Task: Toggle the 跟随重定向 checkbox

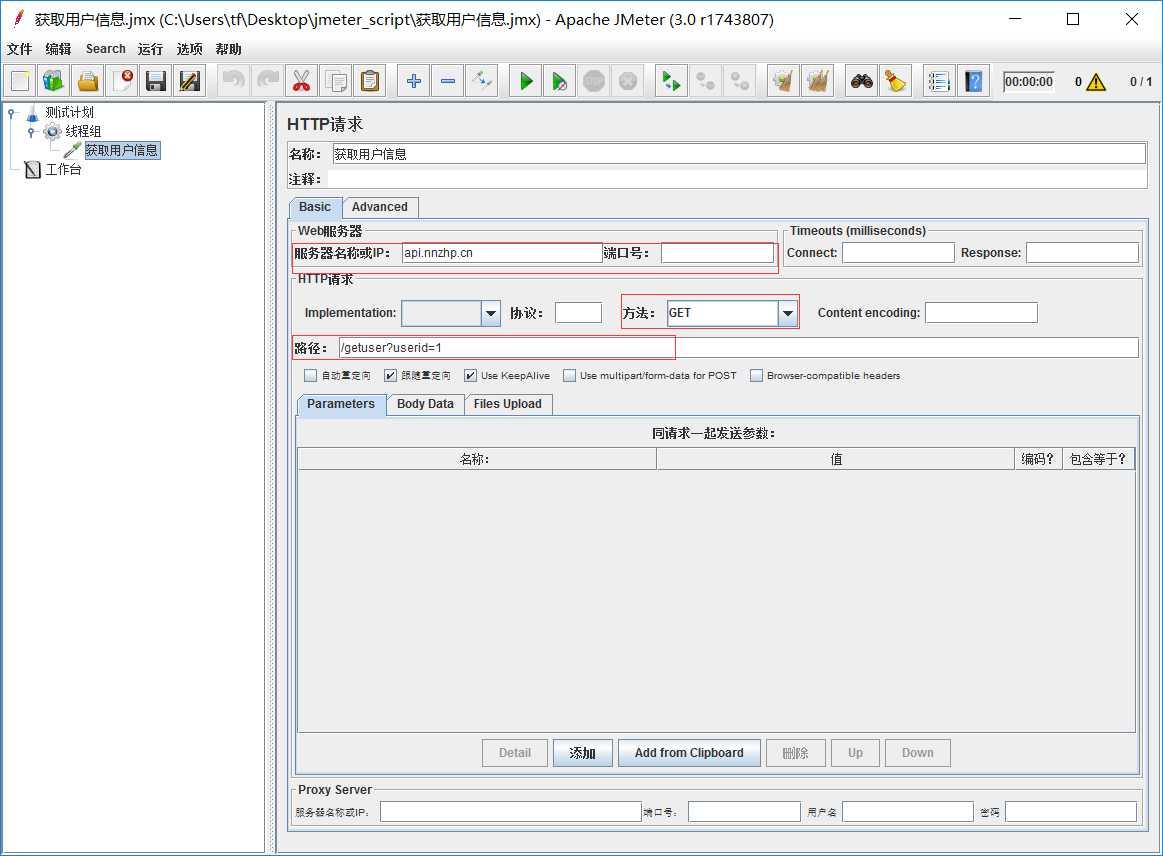Action: (390, 375)
